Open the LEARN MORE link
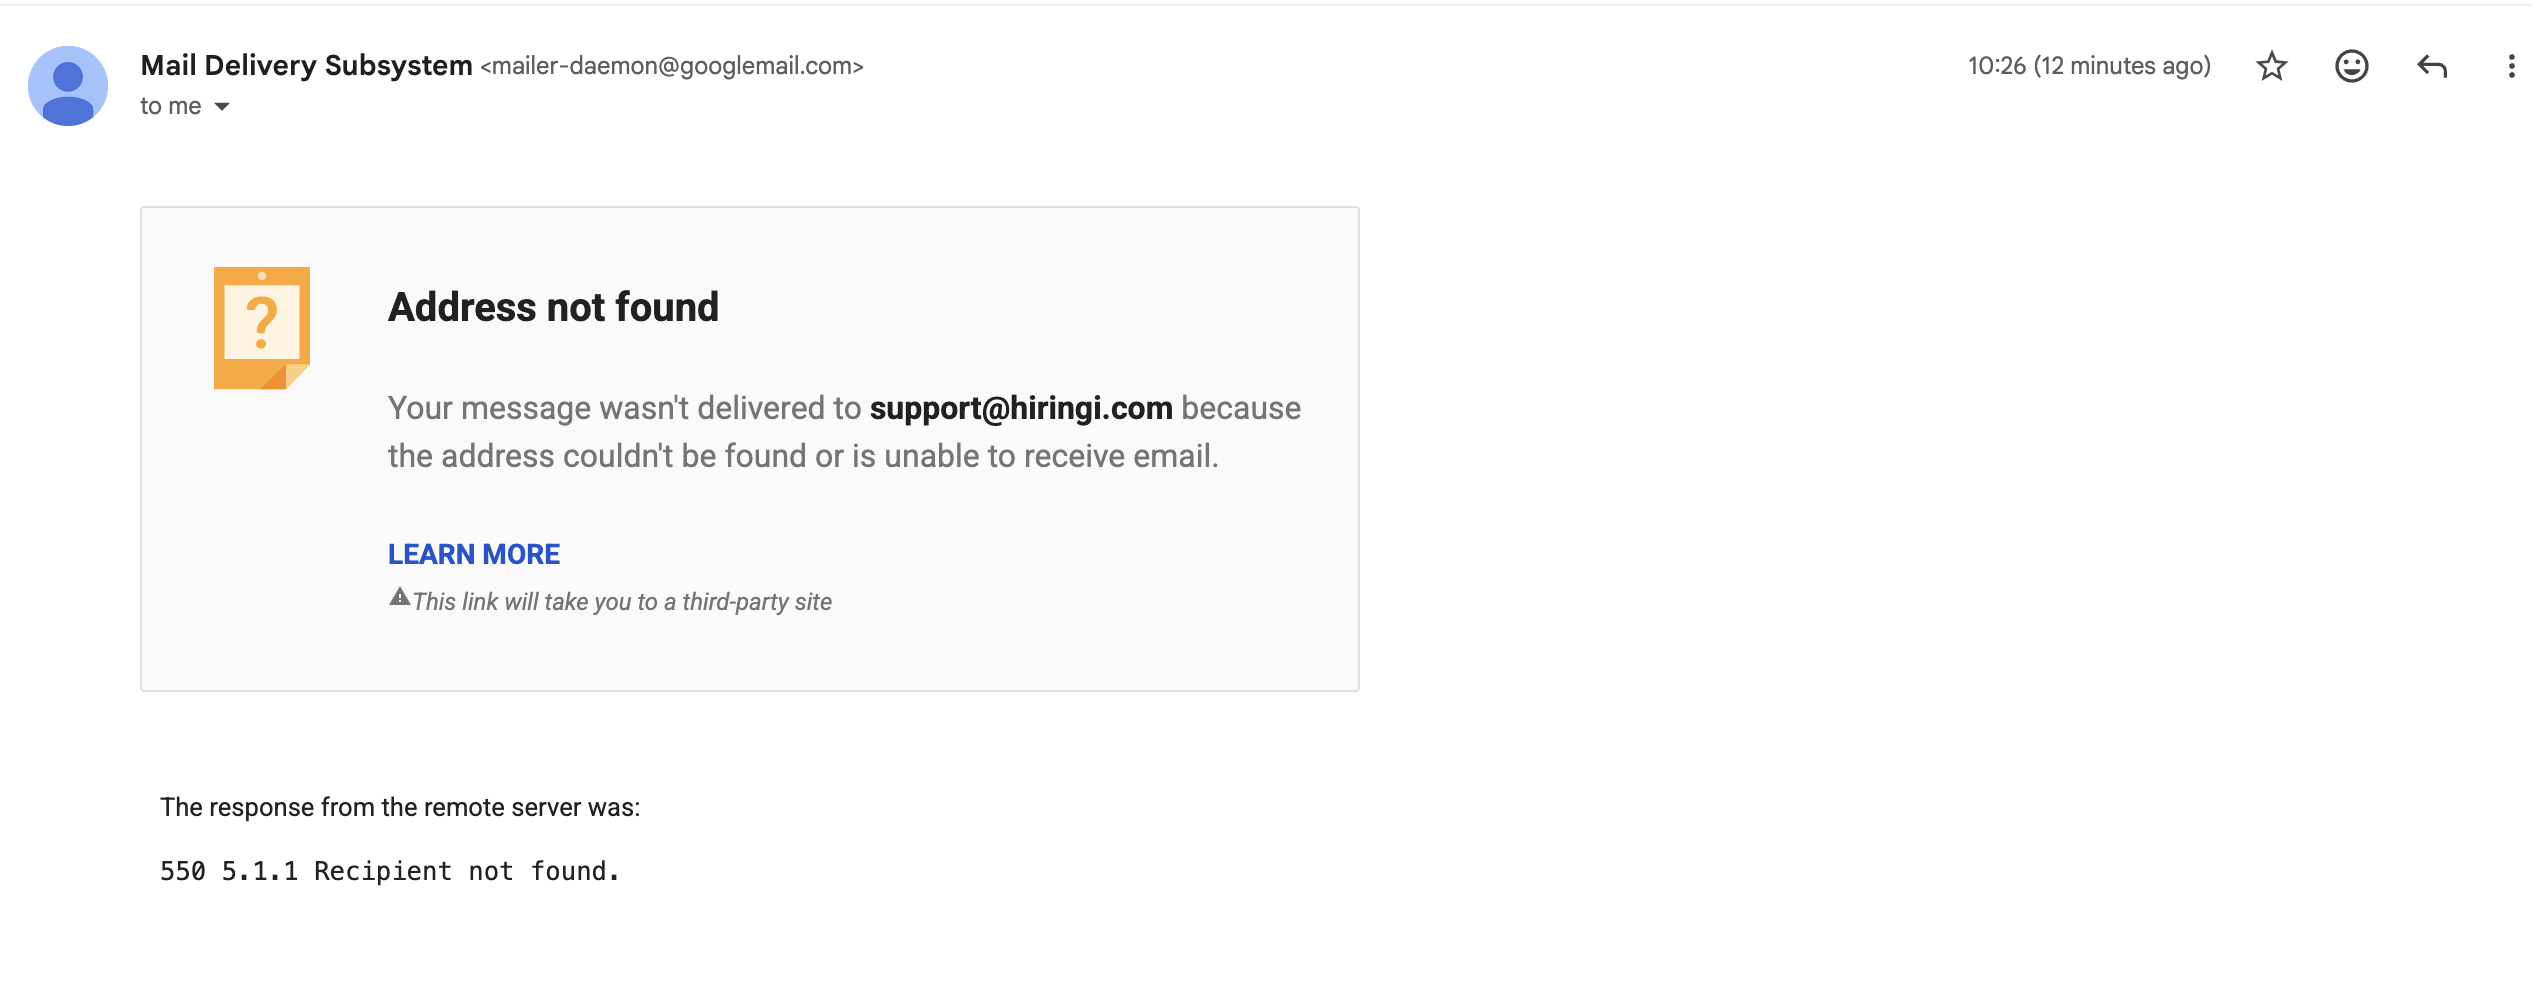This screenshot has width=2546, height=998. pos(474,554)
